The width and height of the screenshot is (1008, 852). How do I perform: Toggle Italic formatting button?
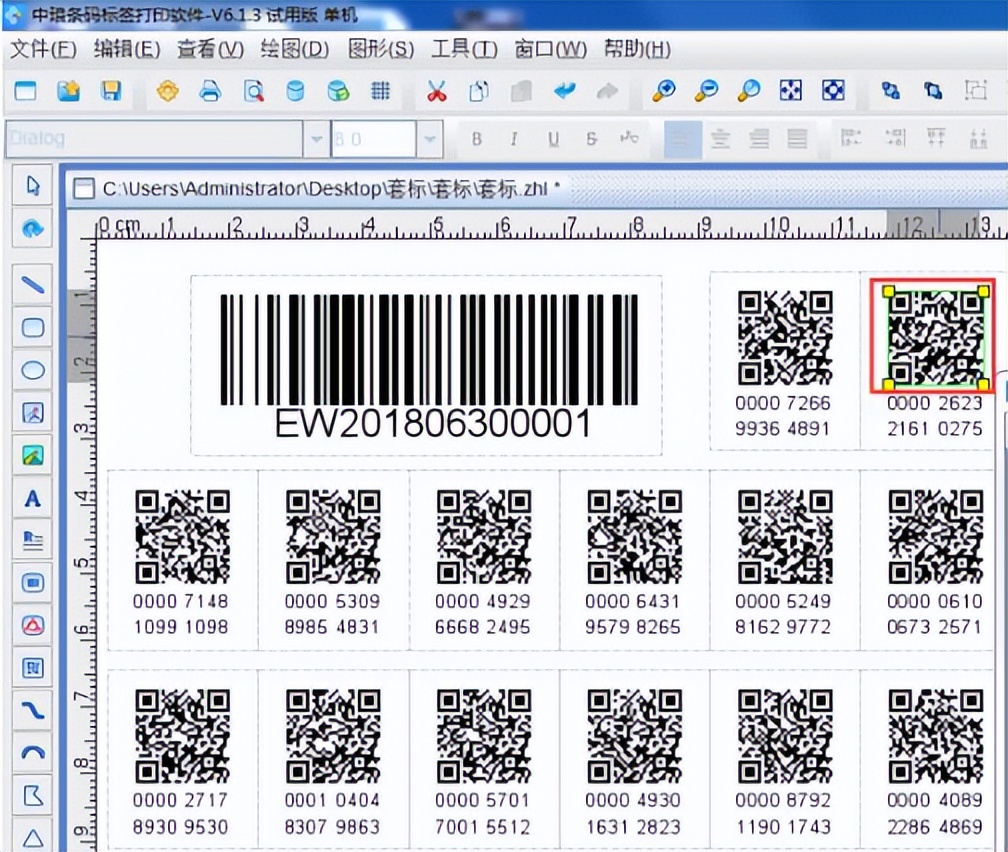point(514,138)
